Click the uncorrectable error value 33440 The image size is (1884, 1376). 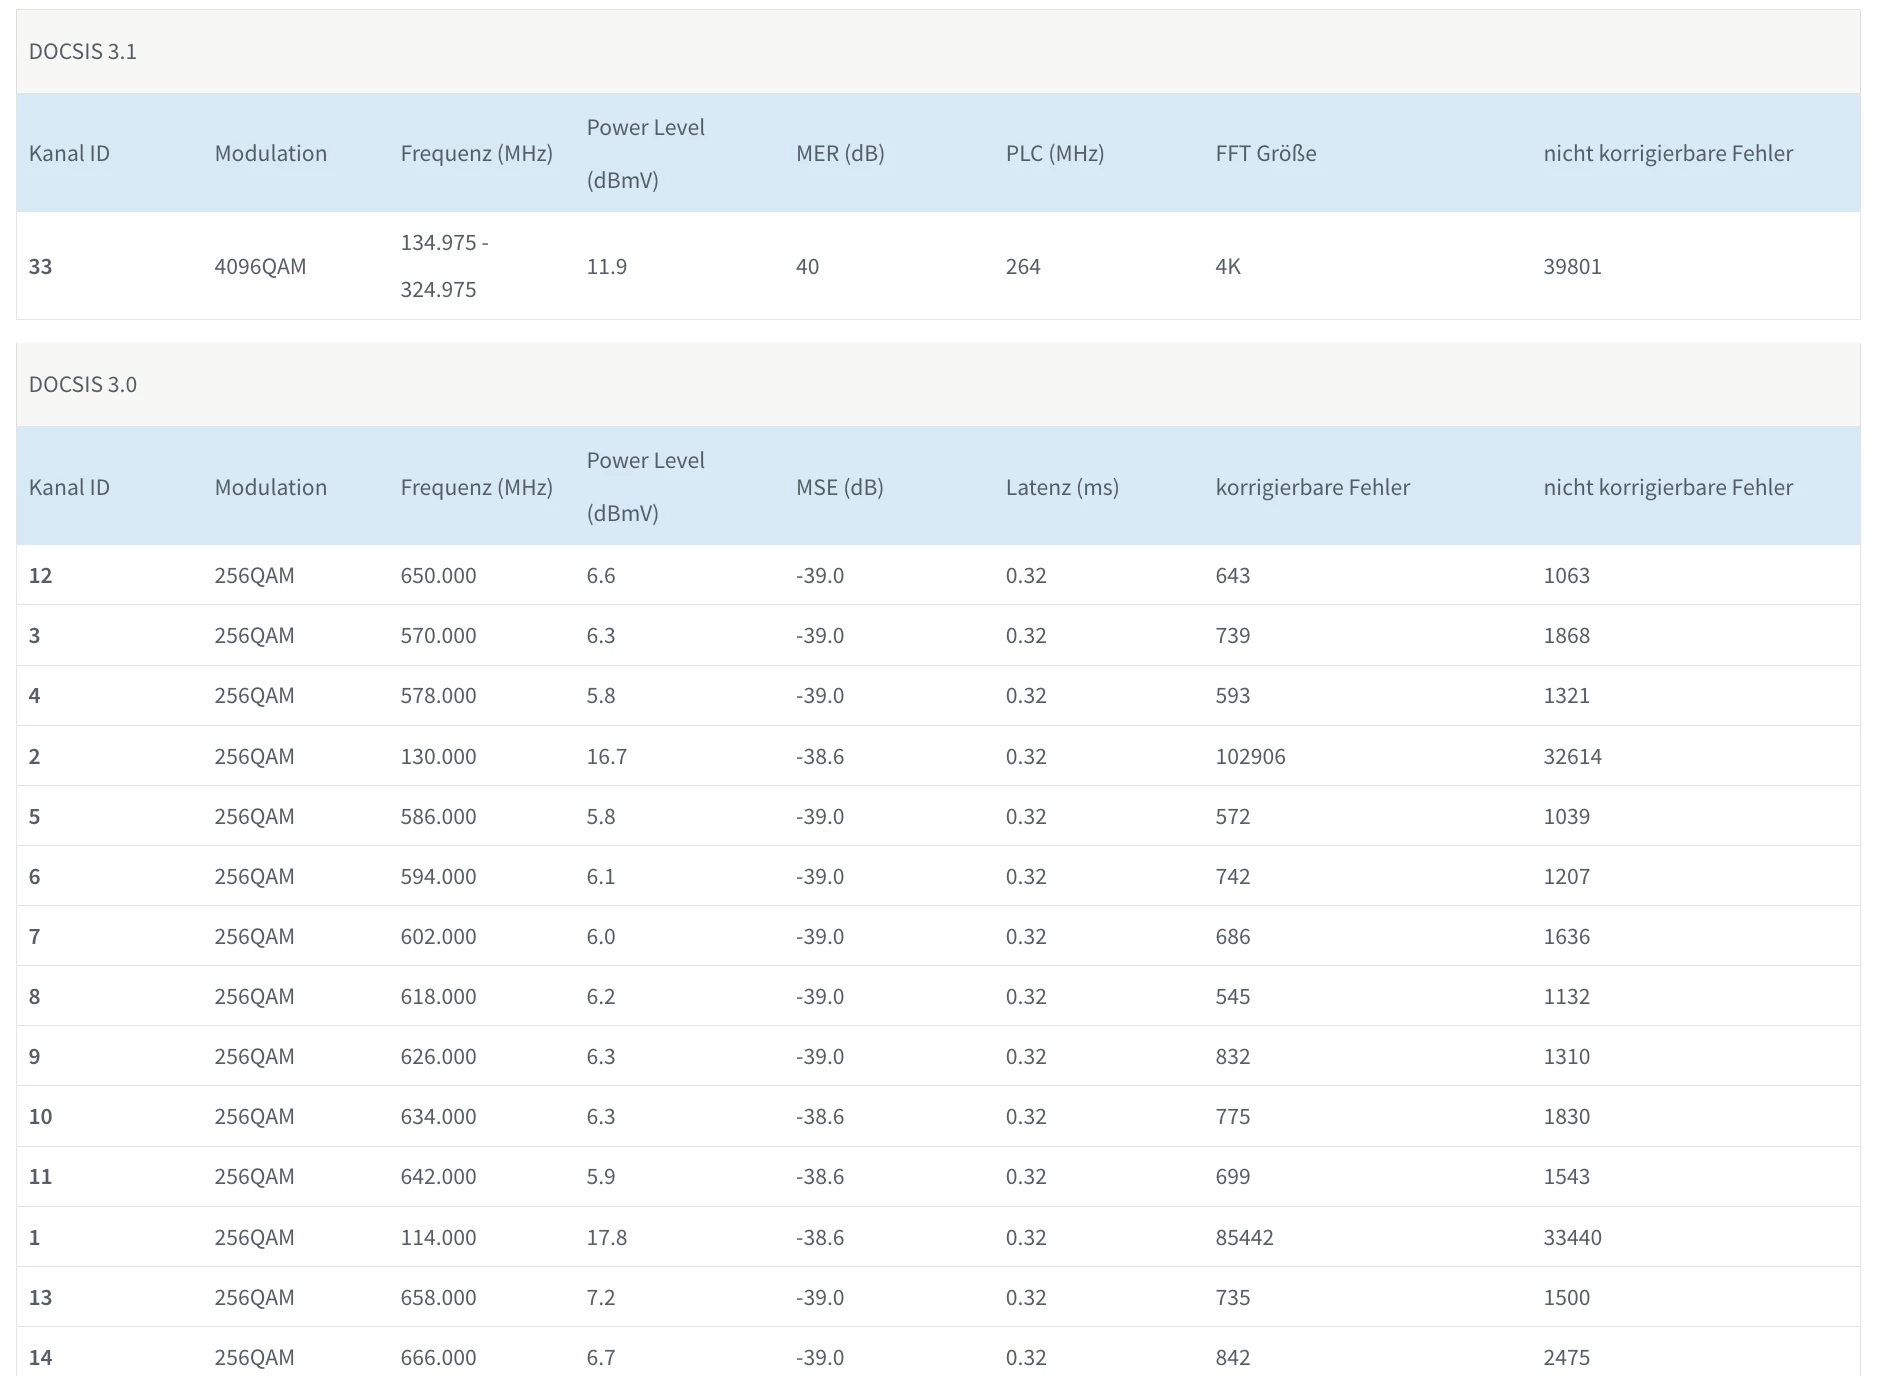tap(1572, 1238)
